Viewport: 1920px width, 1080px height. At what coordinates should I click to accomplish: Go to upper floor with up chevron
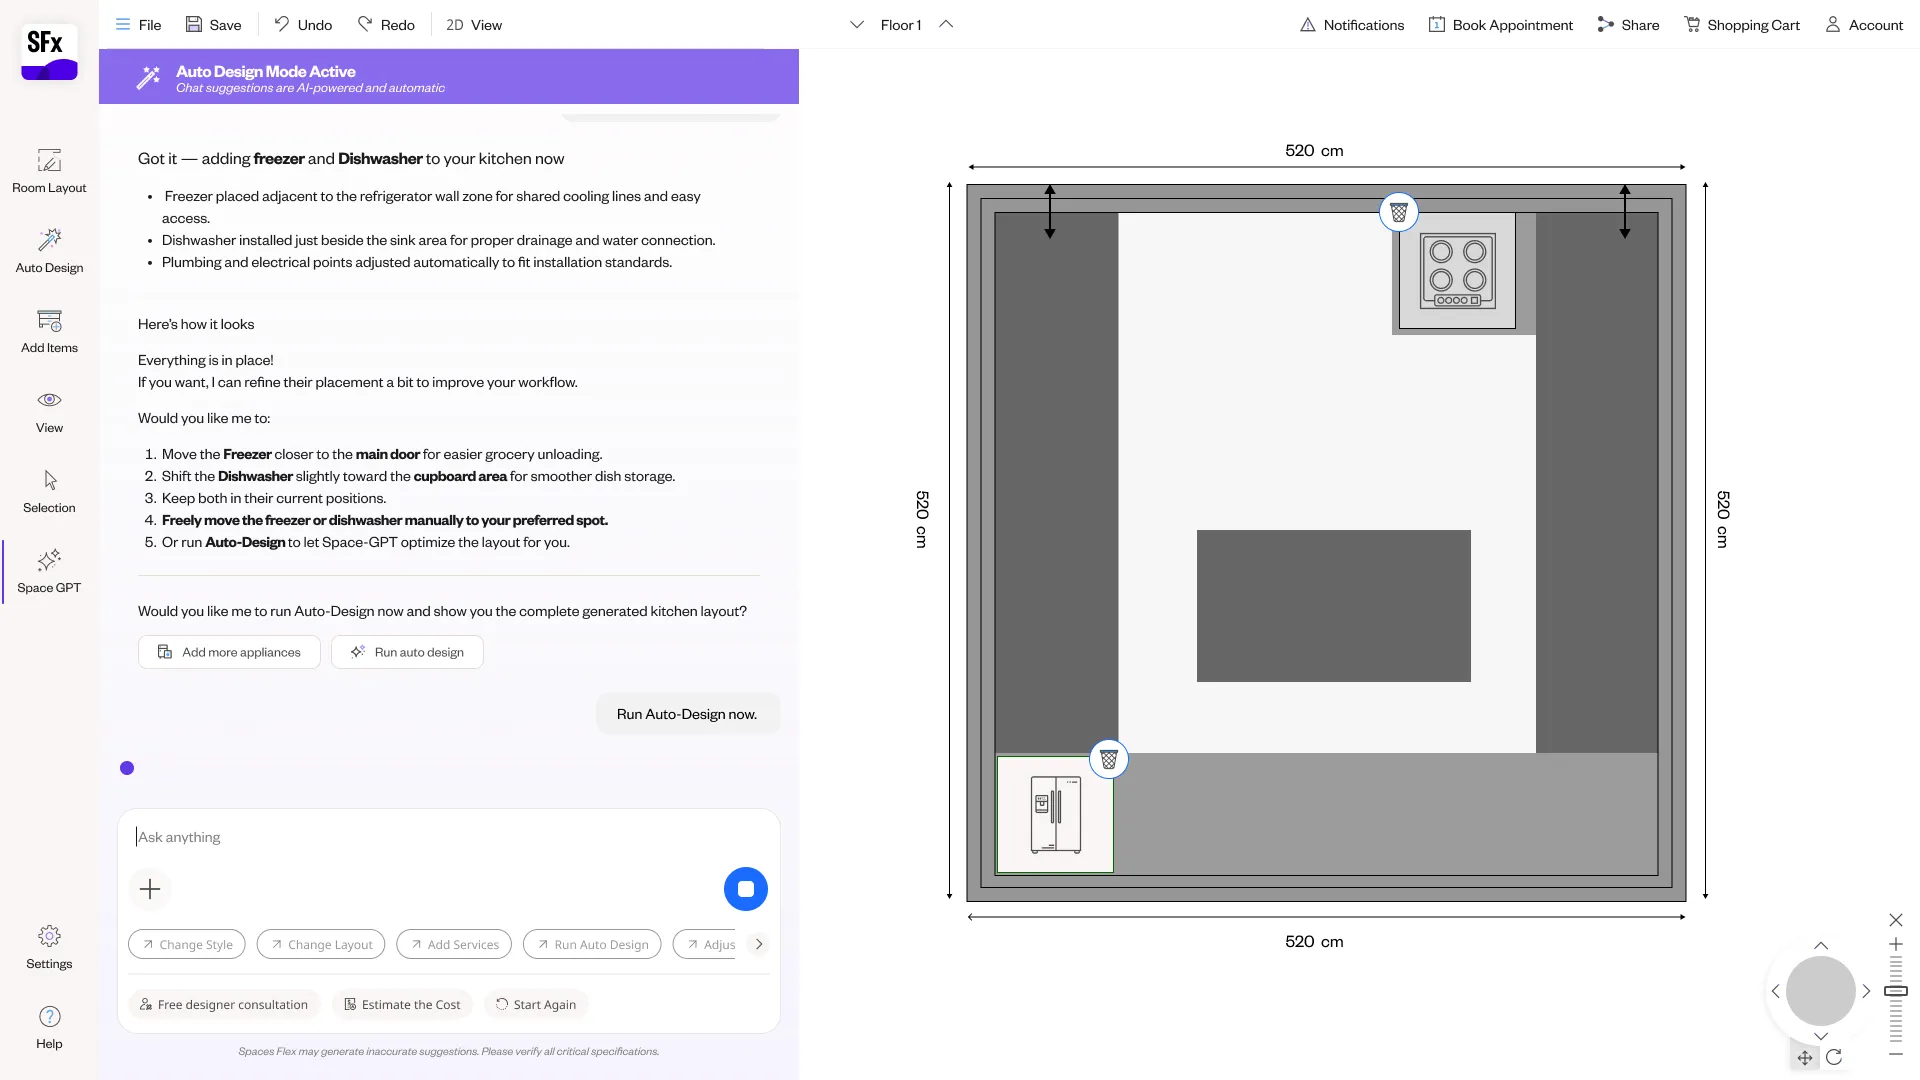[x=946, y=24]
